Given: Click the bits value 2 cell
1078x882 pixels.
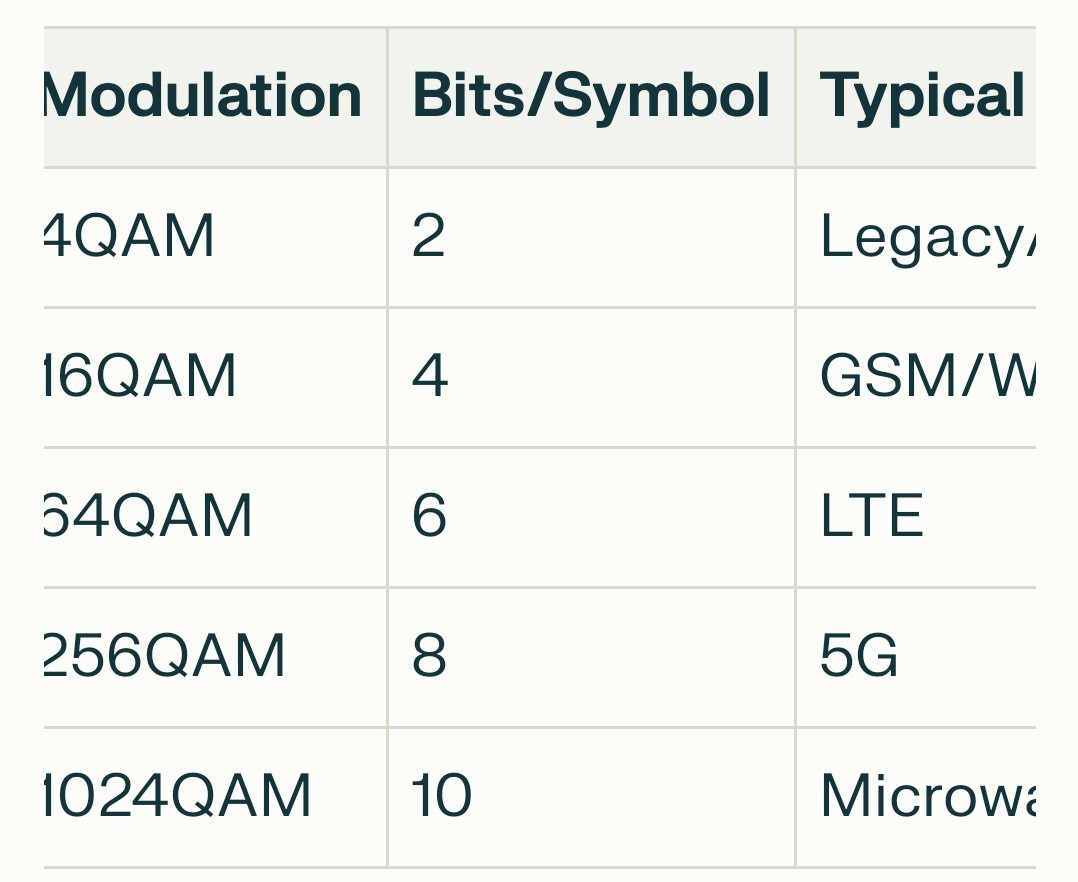Looking at the screenshot, I should coord(591,238).
